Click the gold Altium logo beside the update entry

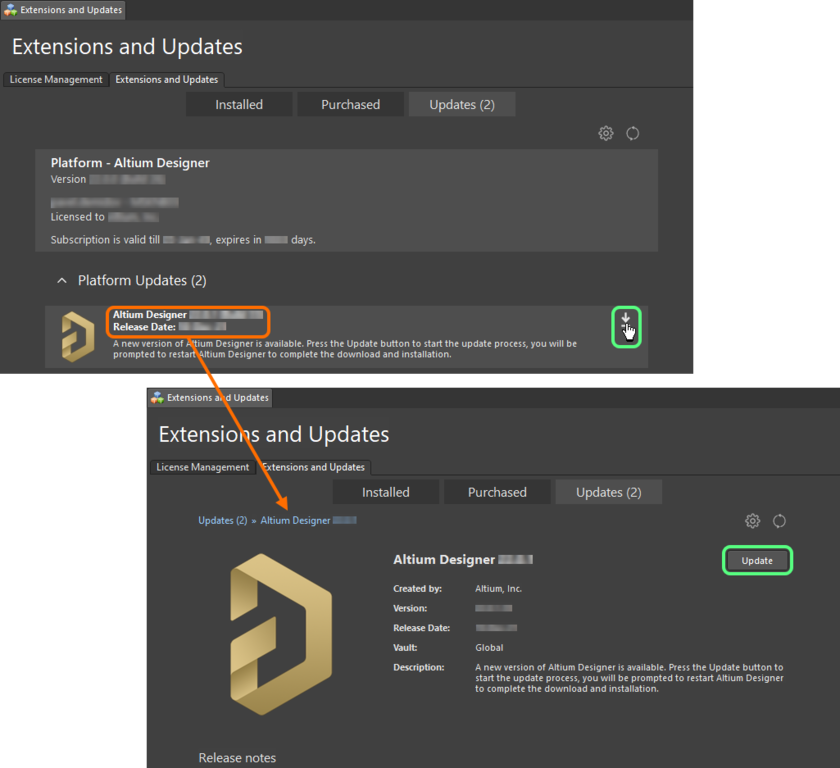[x=74, y=336]
